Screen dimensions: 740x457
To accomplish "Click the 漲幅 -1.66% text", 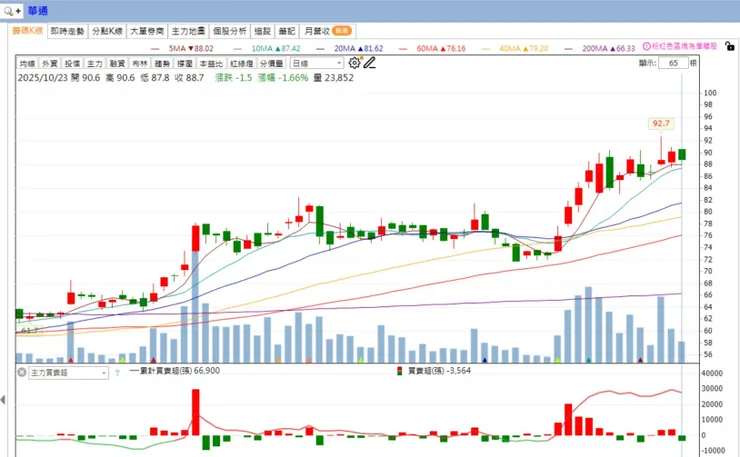I will click(283, 78).
